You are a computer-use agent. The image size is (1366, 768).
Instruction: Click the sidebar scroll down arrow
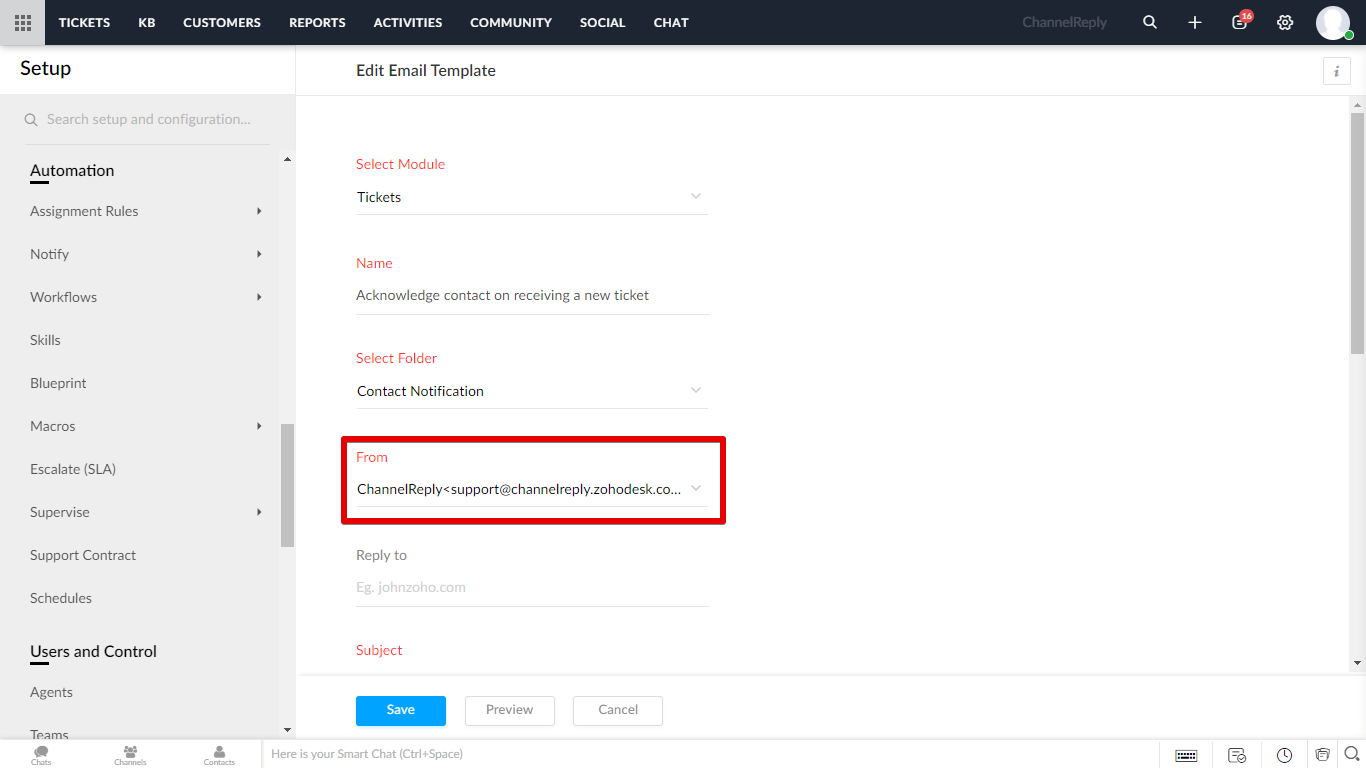pyautogui.click(x=288, y=731)
